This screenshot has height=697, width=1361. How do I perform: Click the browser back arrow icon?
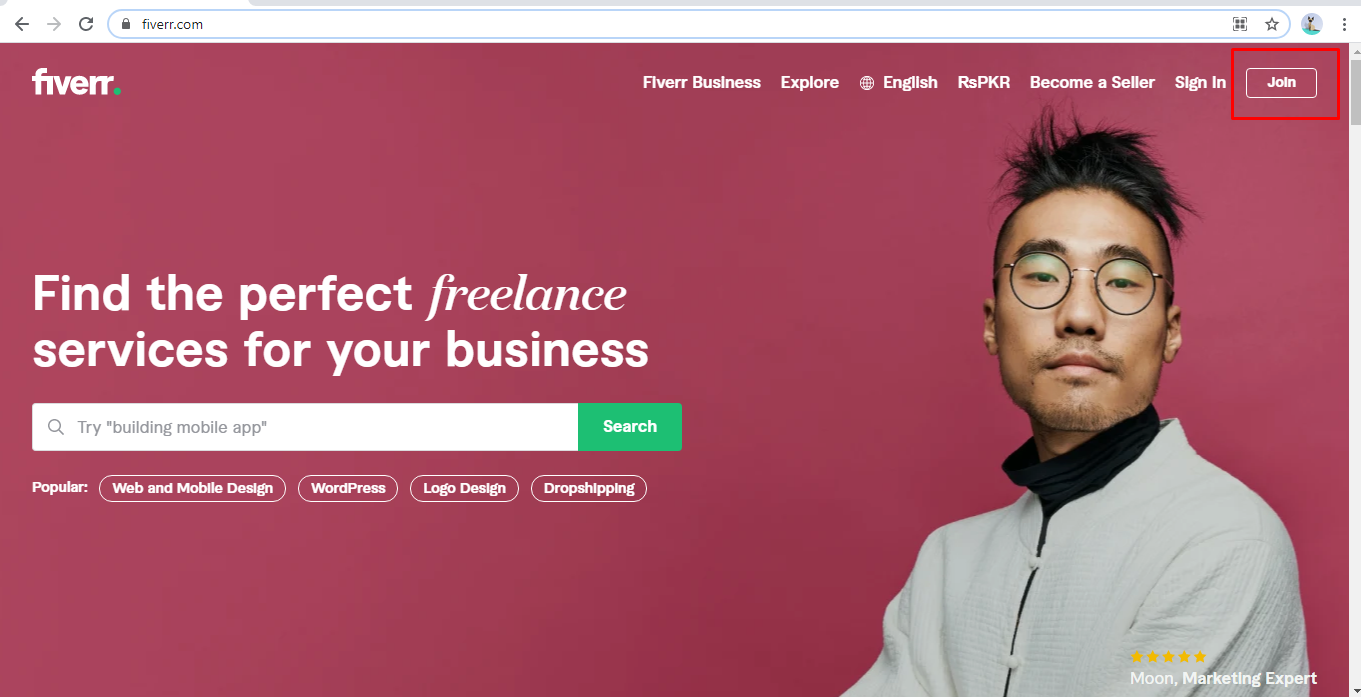coord(22,24)
